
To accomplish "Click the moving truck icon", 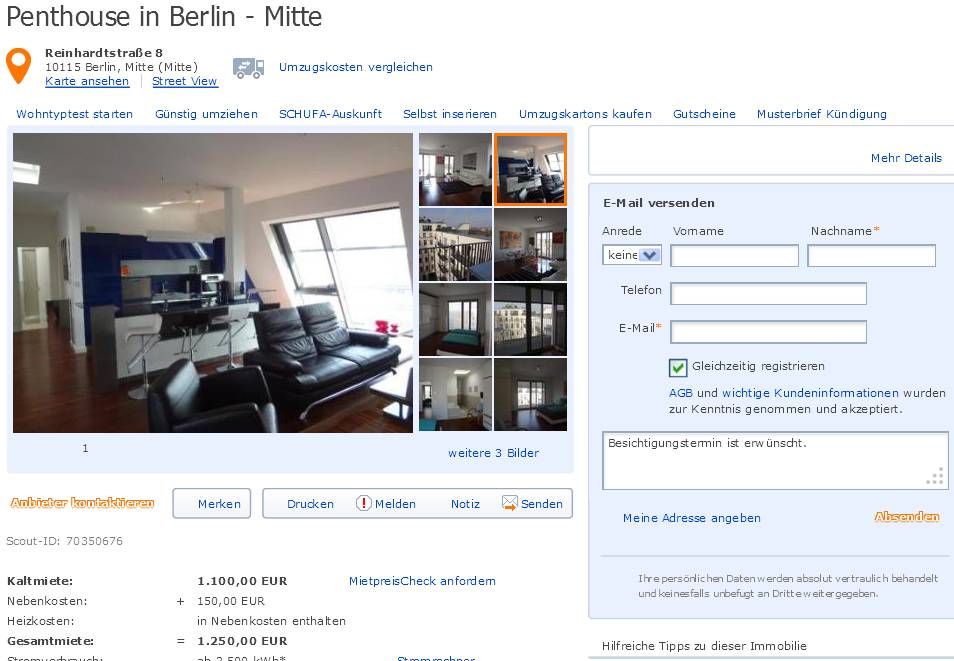I will 248,68.
